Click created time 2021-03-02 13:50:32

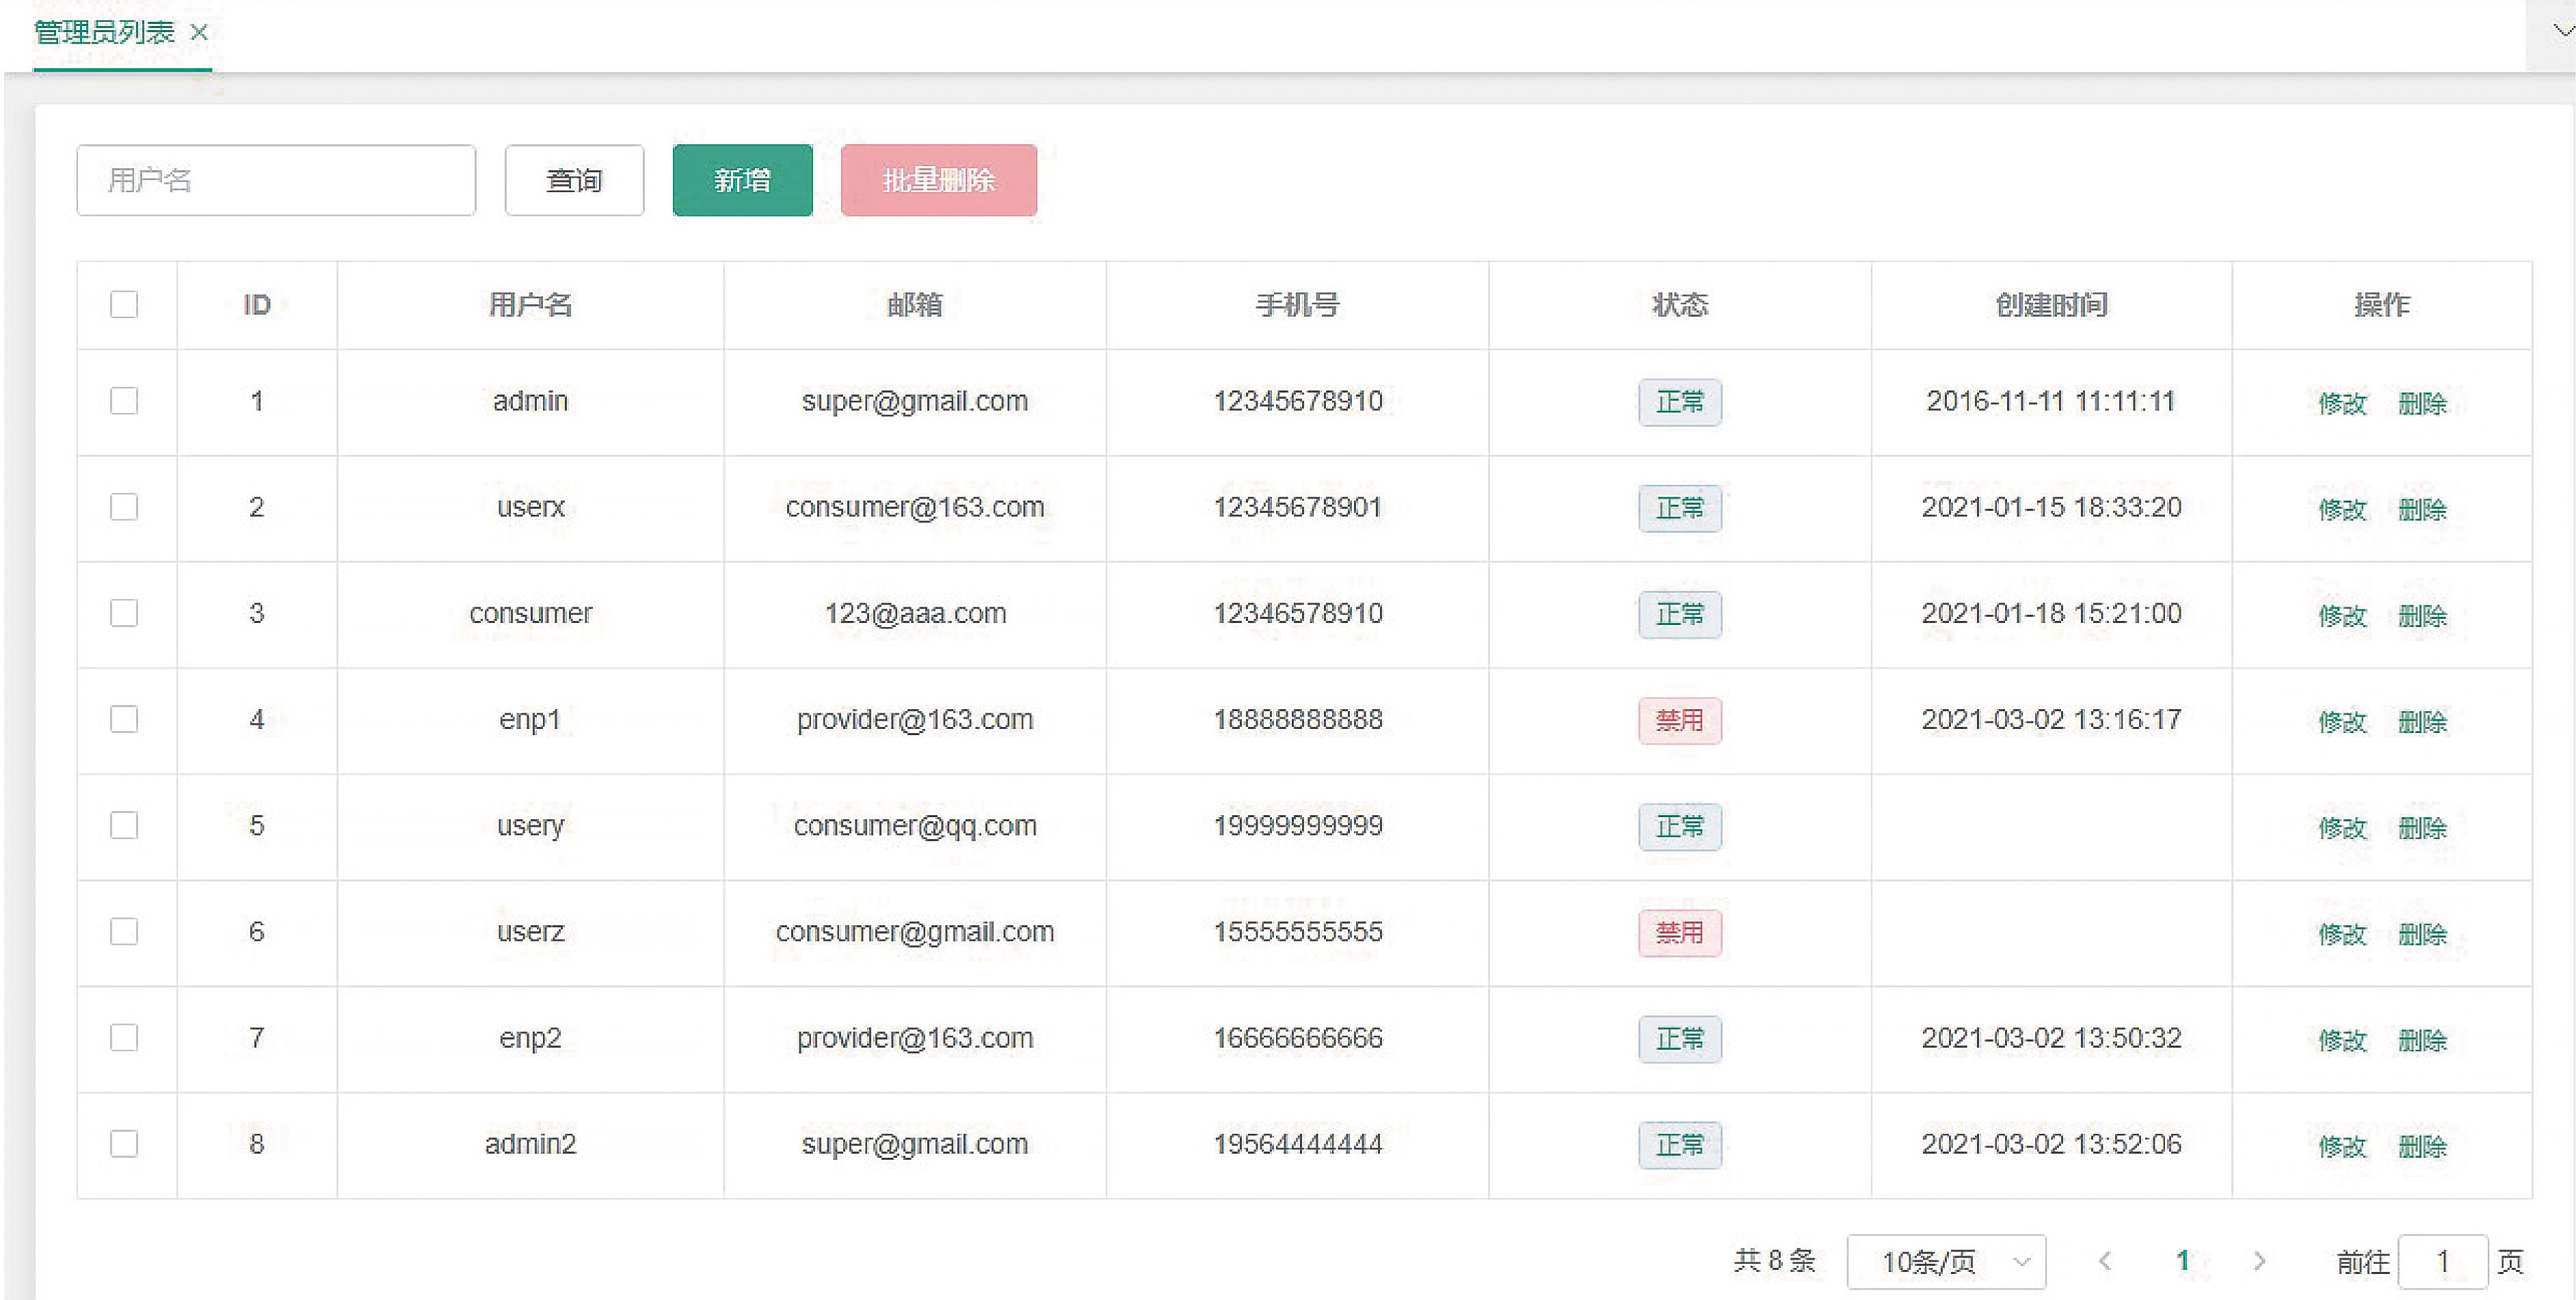tap(2051, 1038)
